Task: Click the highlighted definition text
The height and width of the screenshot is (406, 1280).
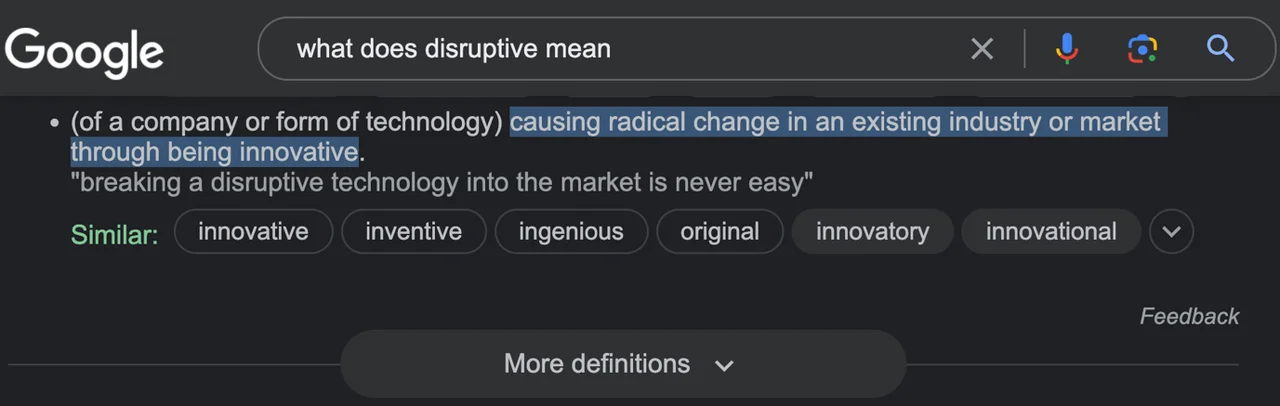Action: click(x=834, y=123)
